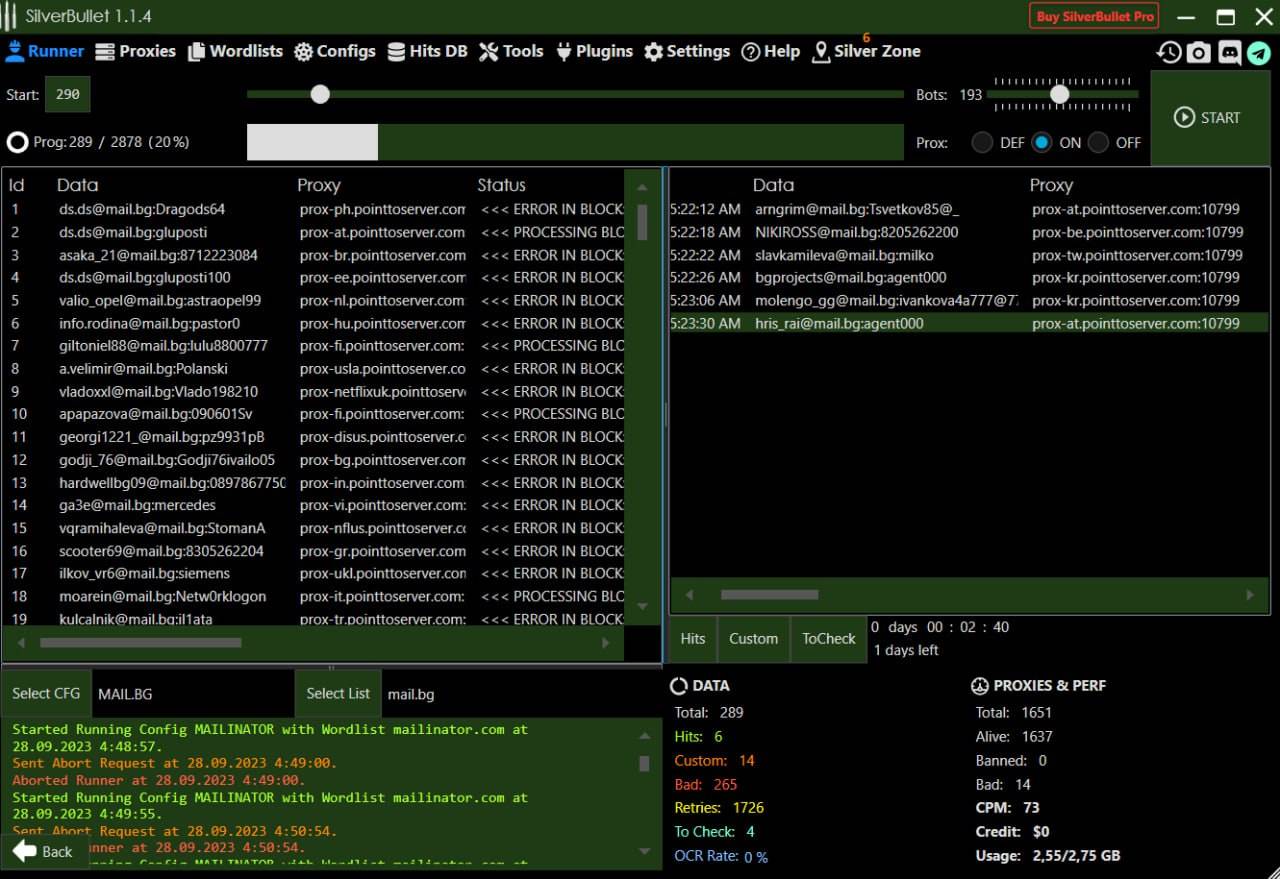Open the Plugins section
Screen dimensions: 1280x879
[594, 51]
